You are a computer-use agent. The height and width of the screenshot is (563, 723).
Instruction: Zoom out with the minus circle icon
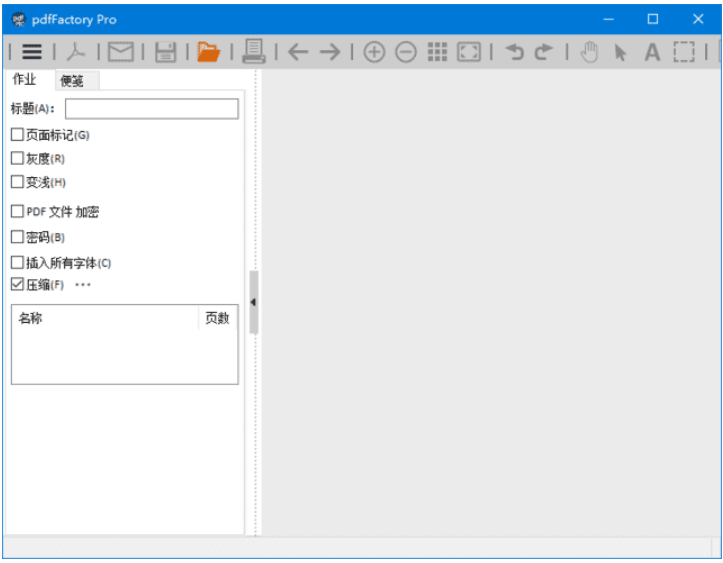[406, 52]
